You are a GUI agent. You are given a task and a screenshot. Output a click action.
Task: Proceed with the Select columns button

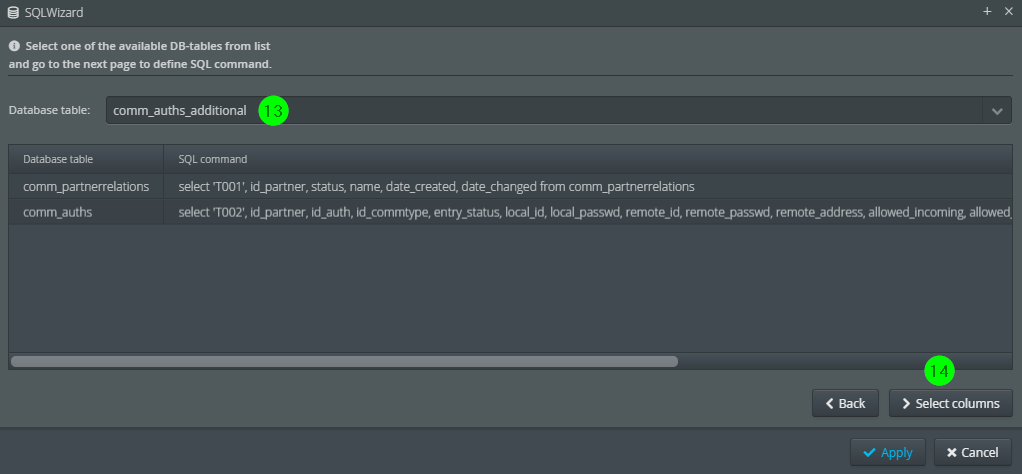[951, 404]
